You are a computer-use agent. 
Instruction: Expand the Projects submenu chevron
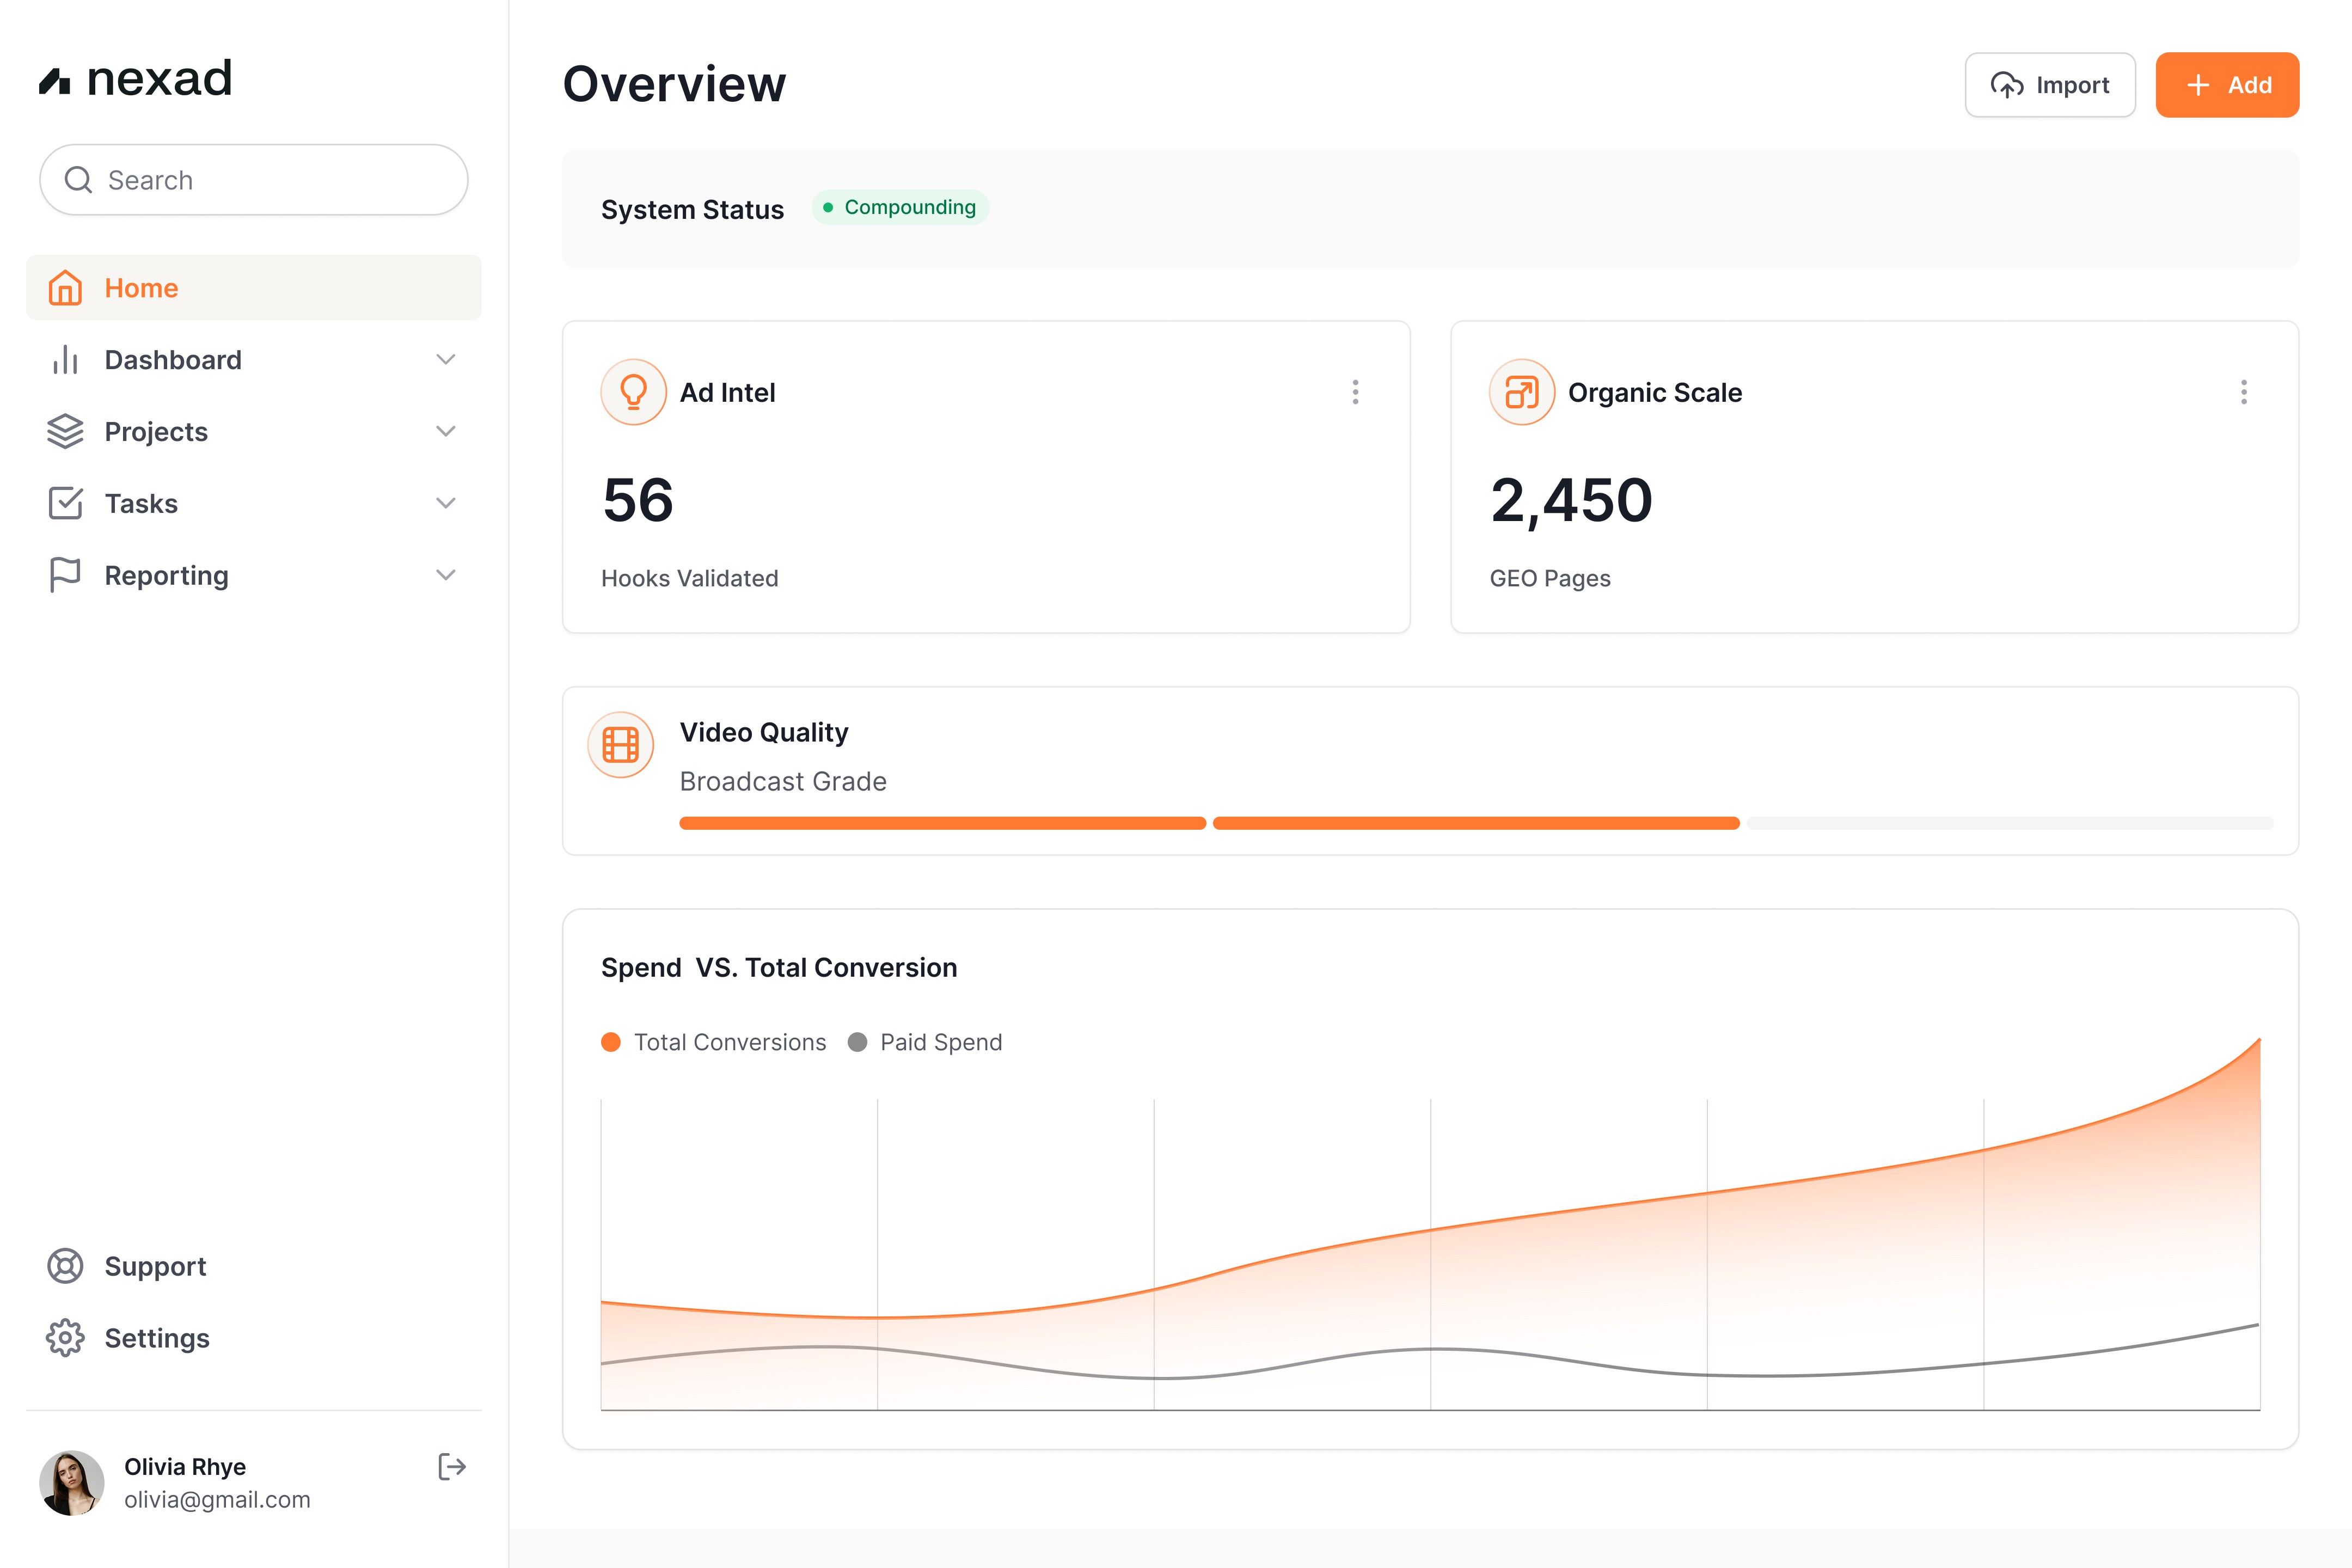click(x=446, y=431)
